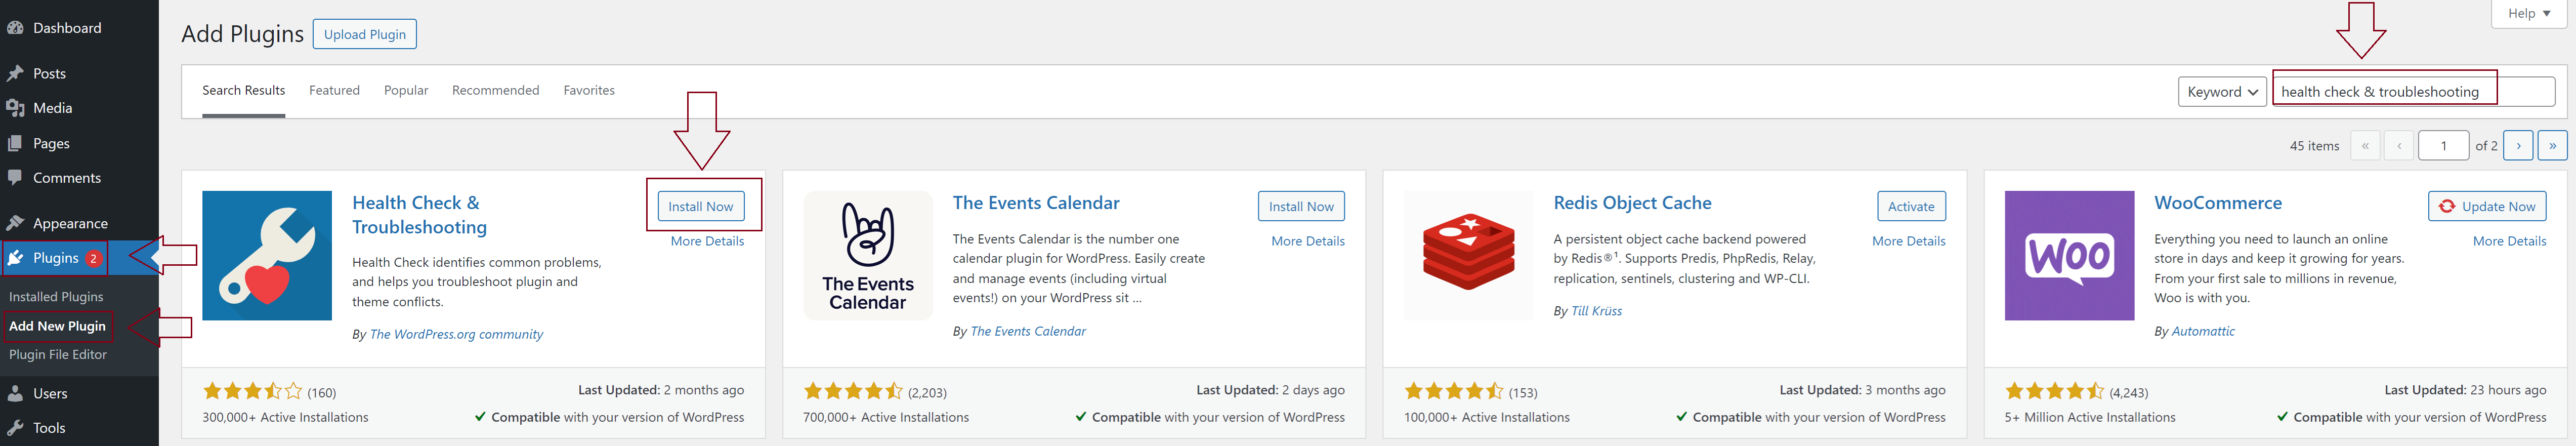2576x446 pixels.
Task: Click the WooCommerce plugin logo
Action: tap(2068, 255)
